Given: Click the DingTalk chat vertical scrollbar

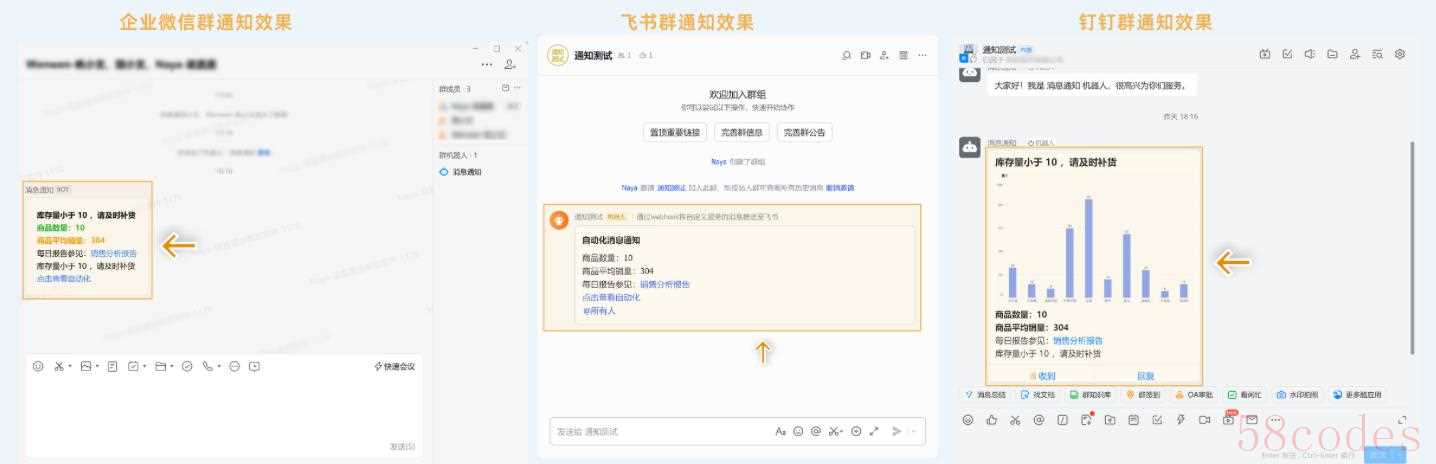Looking at the screenshot, I should [1413, 246].
